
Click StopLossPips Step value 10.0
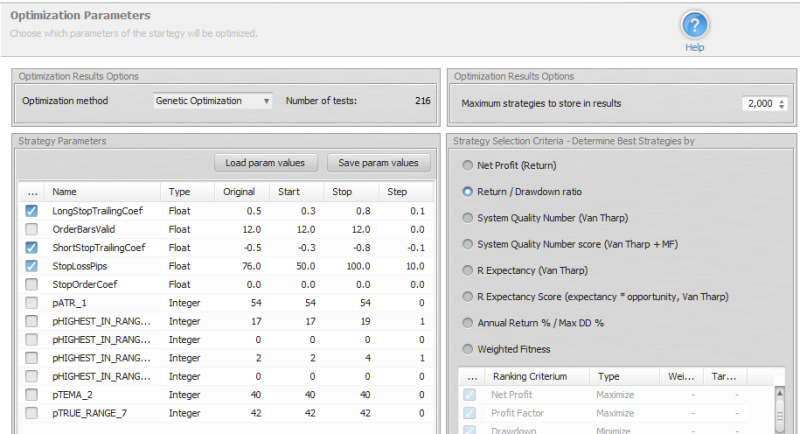415,266
